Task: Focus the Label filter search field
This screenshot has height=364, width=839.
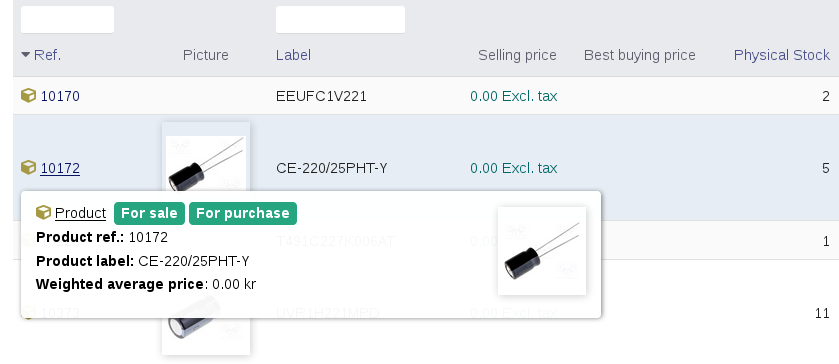Action: coord(340,20)
